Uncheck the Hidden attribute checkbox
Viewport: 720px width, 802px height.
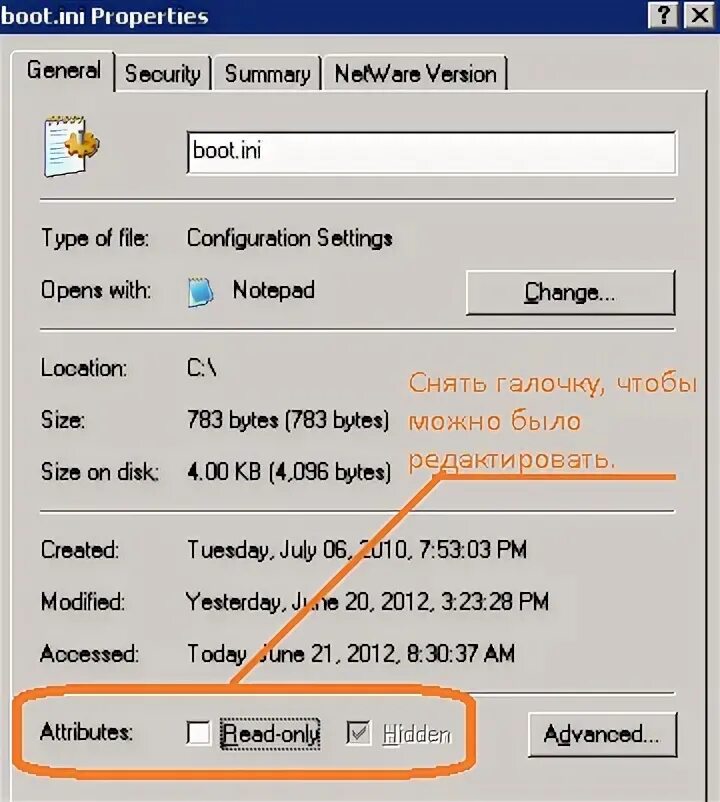click(x=358, y=733)
